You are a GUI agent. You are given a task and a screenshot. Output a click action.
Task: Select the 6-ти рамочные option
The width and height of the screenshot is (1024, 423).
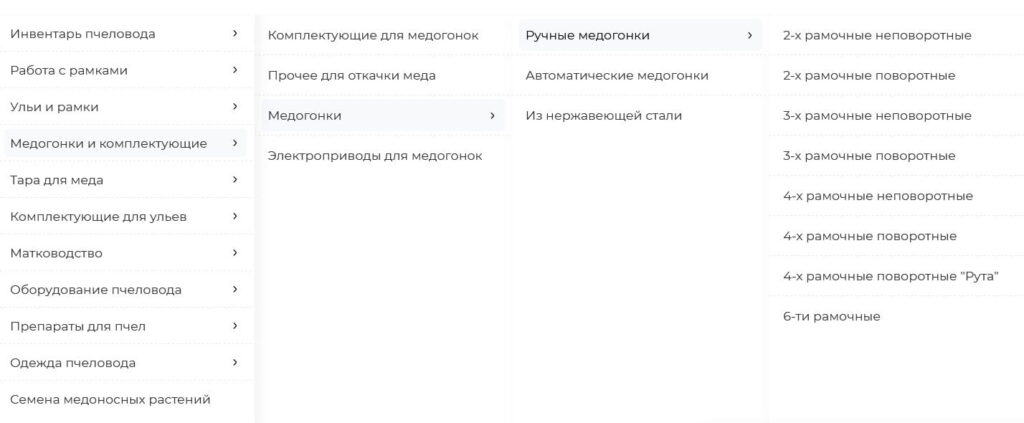click(831, 317)
